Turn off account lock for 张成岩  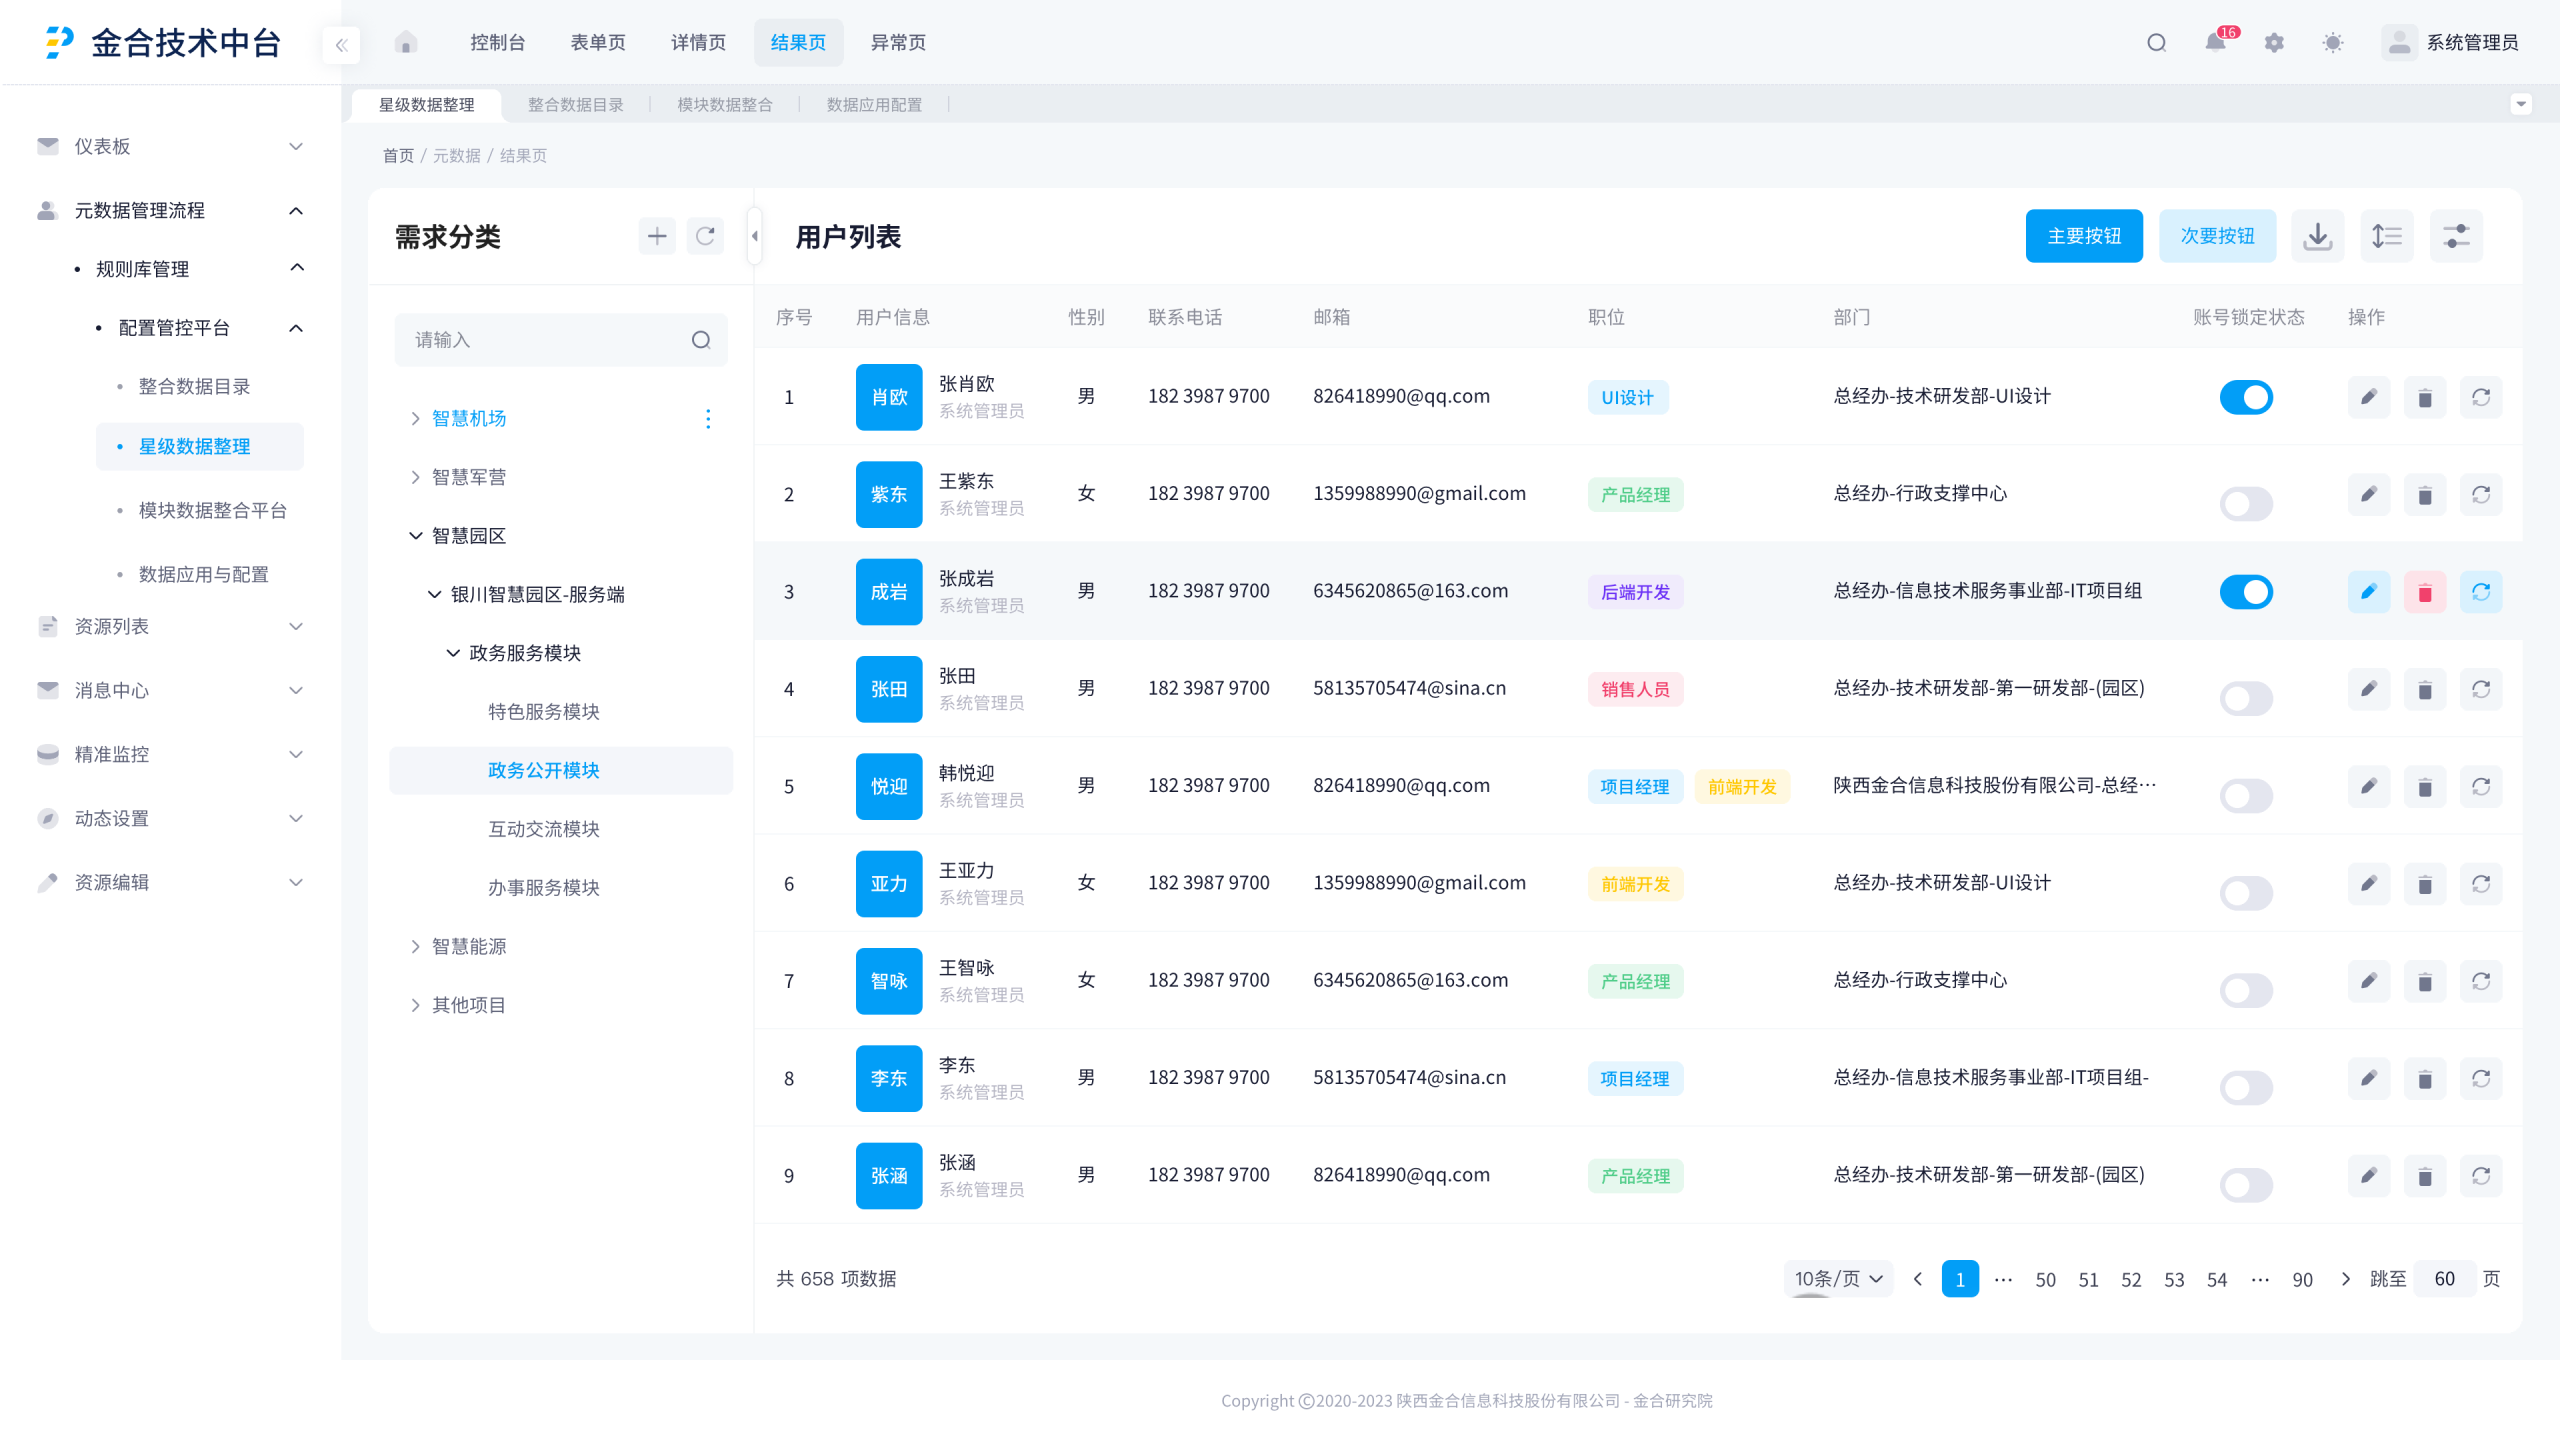click(2245, 592)
